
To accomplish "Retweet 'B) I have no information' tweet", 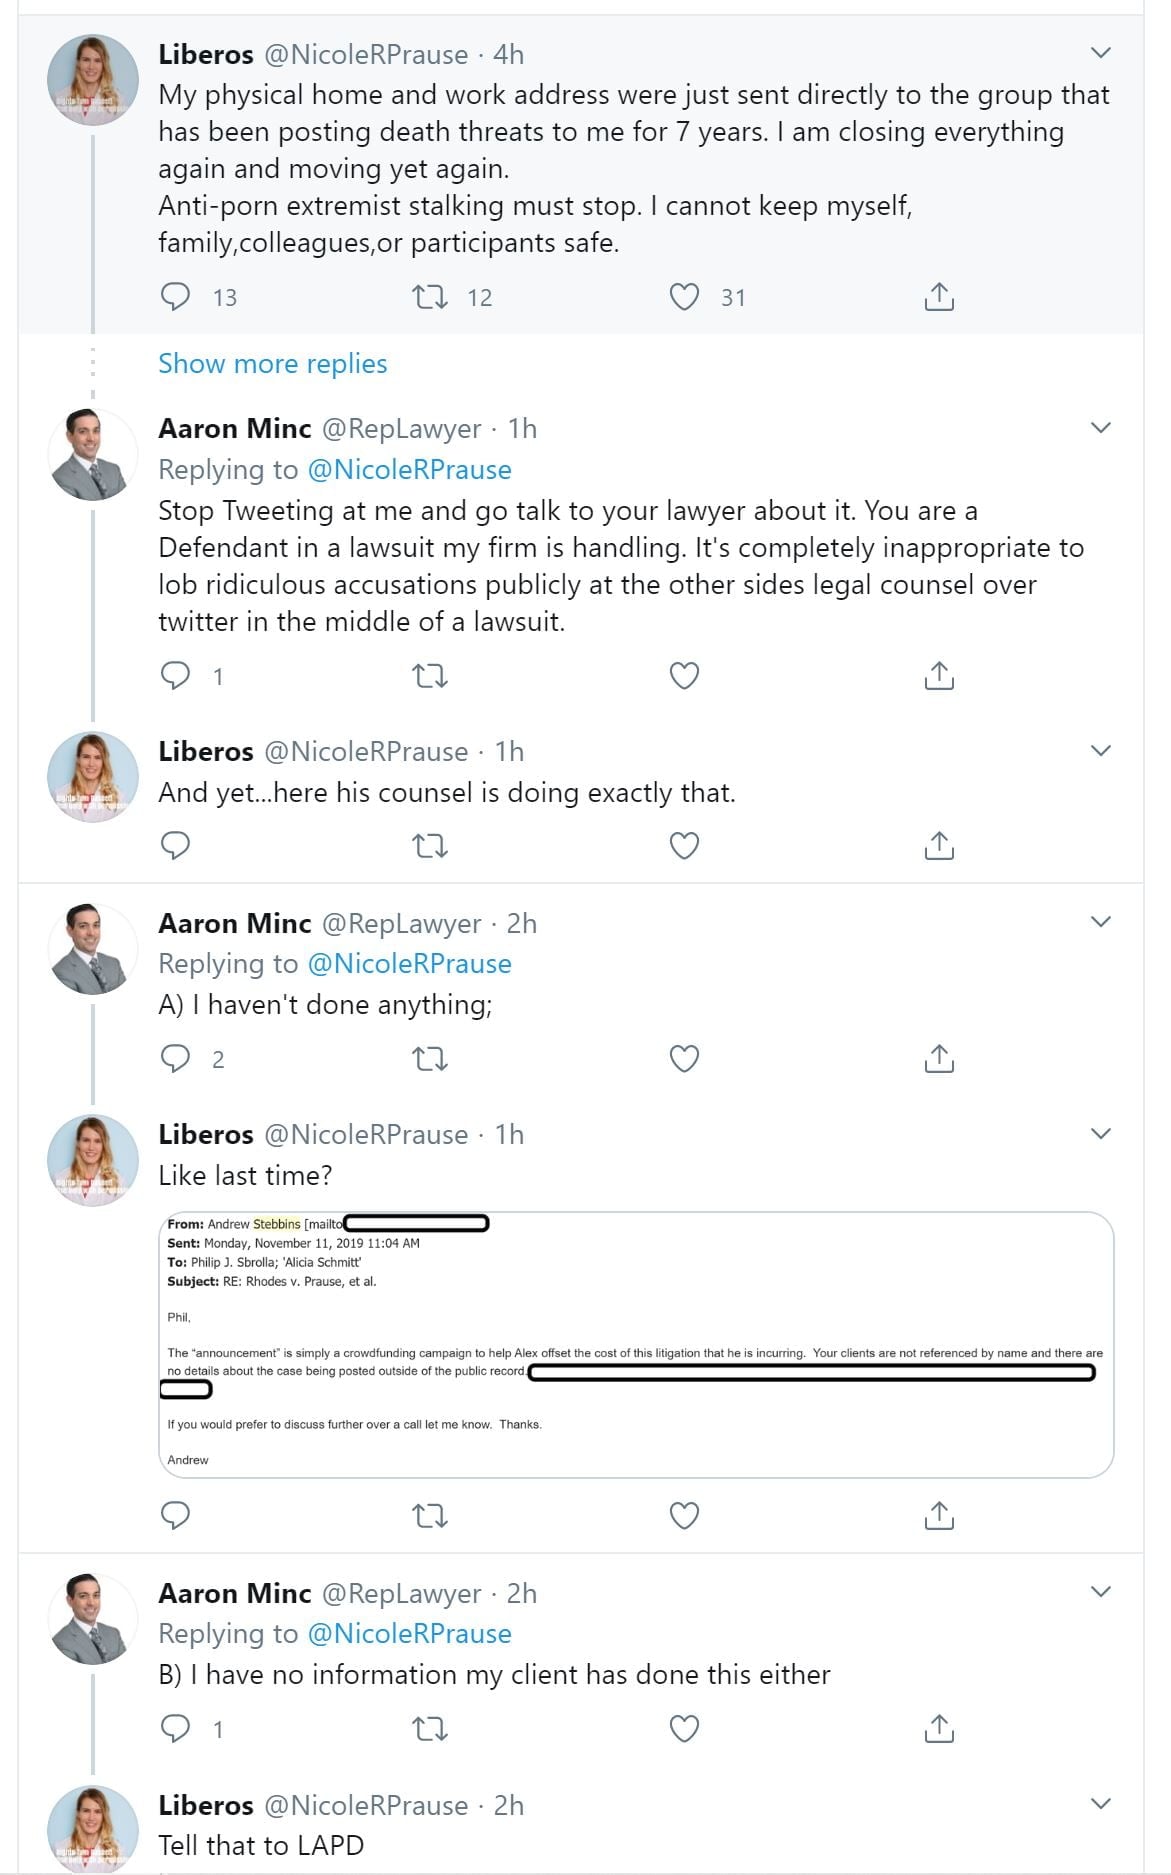I will coord(430,1728).
